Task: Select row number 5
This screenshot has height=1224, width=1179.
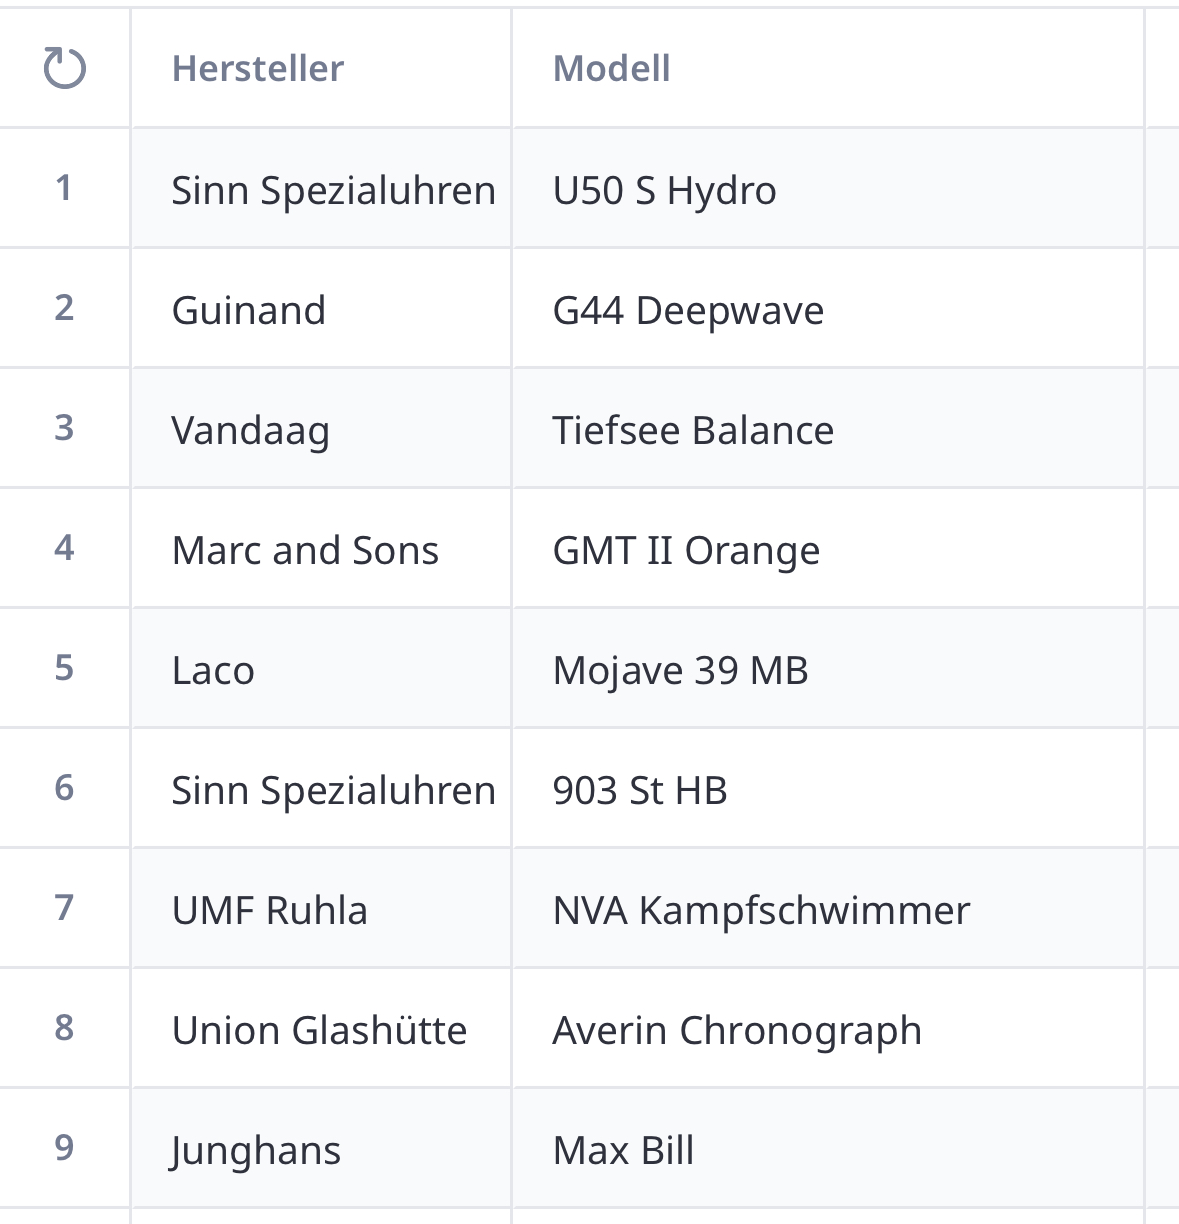Action: [64, 668]
